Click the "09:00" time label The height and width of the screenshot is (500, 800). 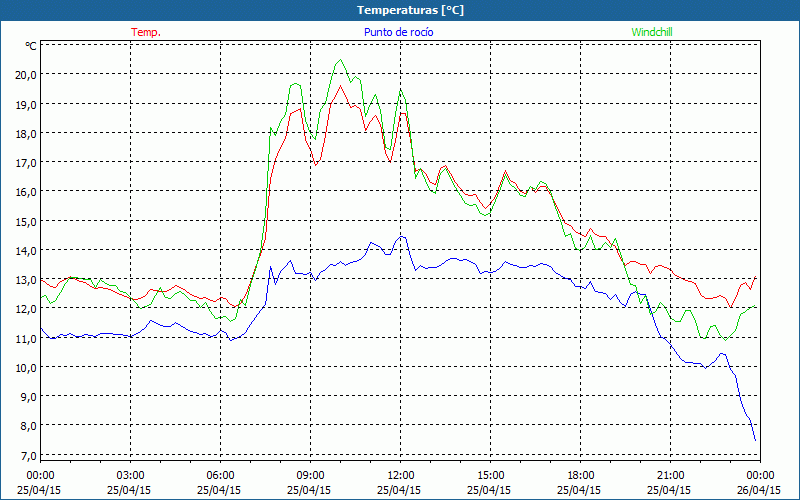[x=310, y=476]
